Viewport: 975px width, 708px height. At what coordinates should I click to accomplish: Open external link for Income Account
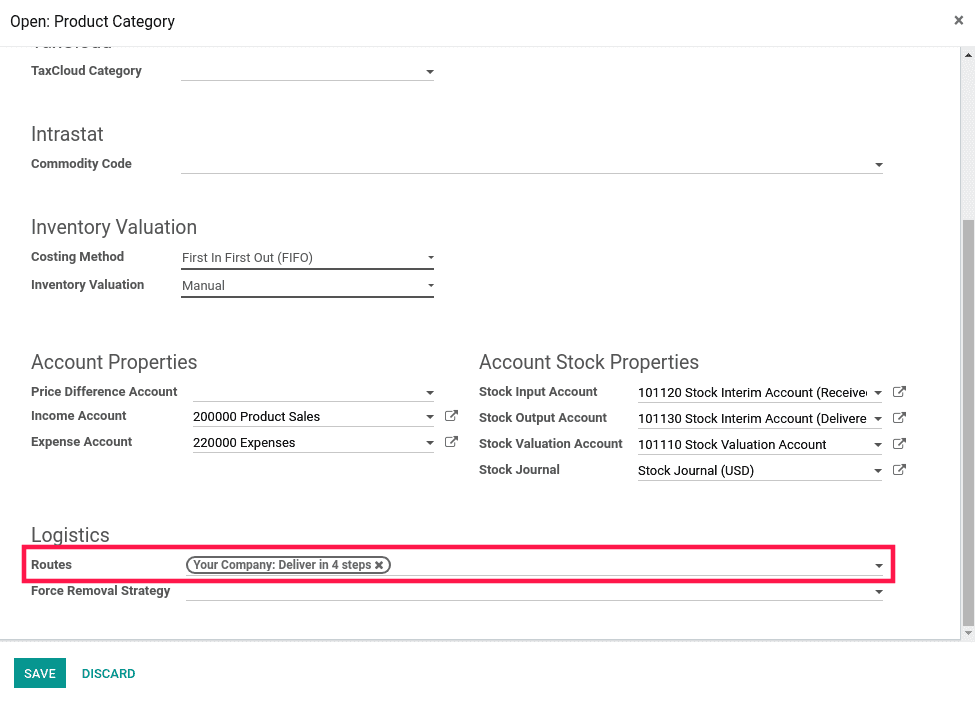coord(451,416)
